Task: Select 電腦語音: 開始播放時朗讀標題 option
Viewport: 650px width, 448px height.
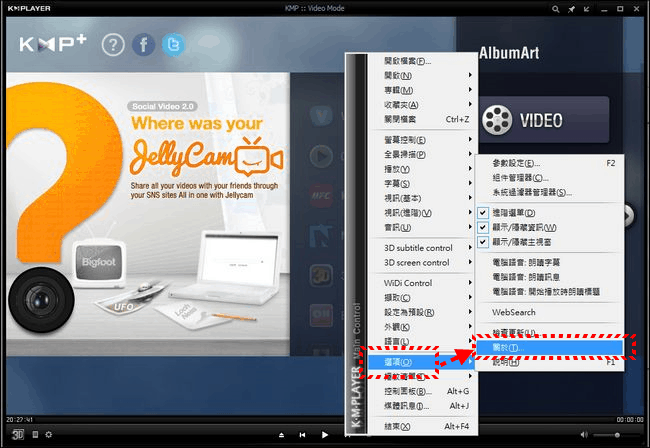Action: coord(549,291)
